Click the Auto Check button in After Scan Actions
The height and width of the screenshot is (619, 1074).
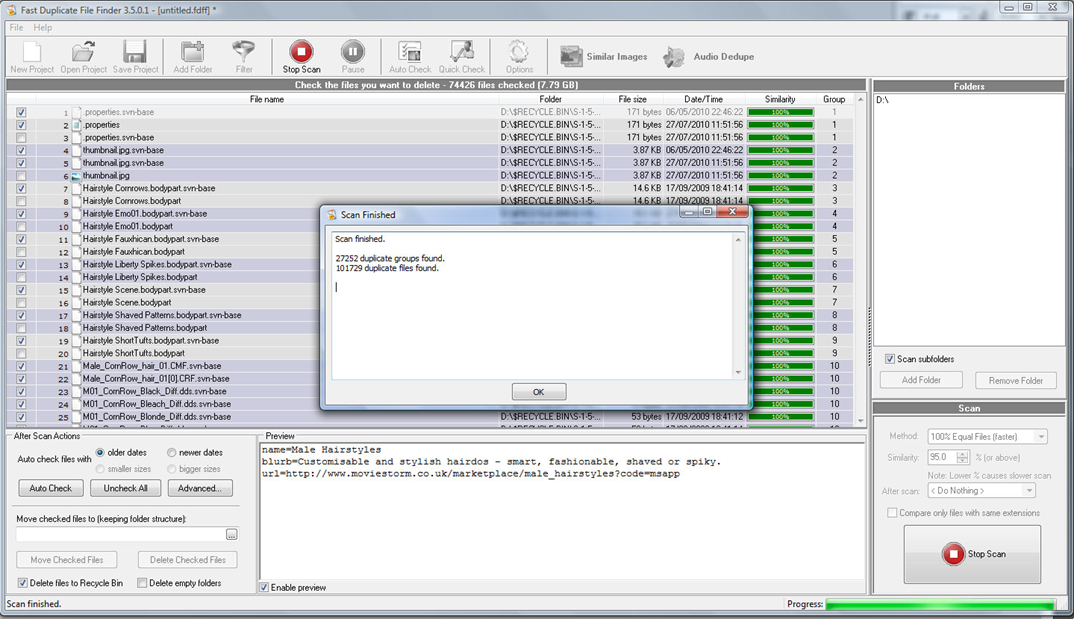click(x=51, y=488)
